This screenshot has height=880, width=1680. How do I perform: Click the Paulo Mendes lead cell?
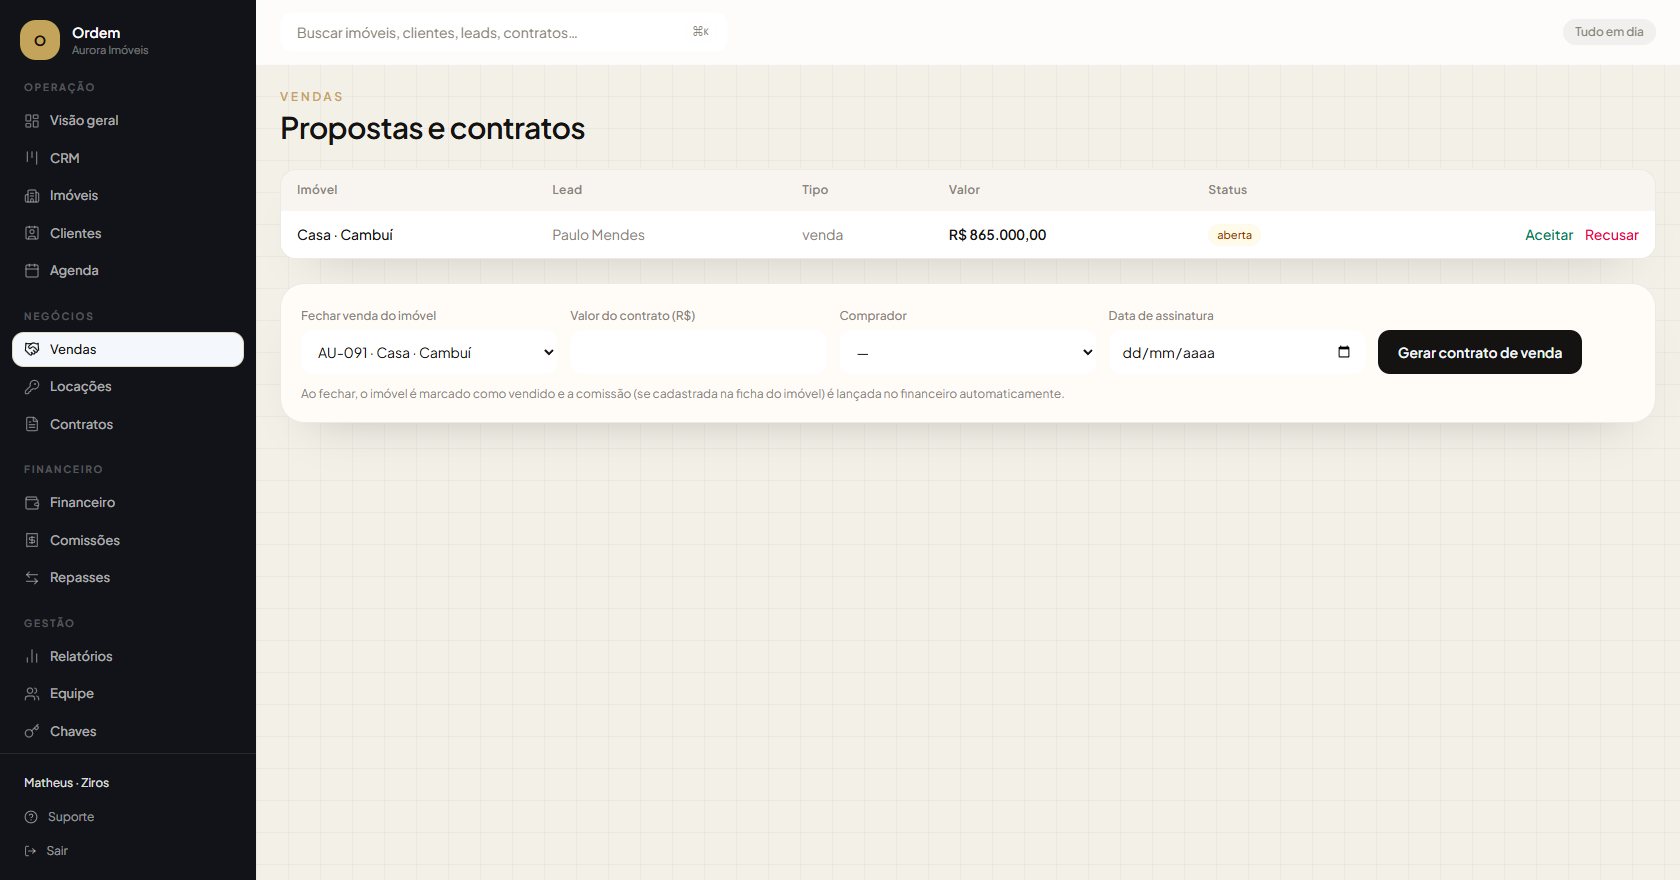(598, 235)
